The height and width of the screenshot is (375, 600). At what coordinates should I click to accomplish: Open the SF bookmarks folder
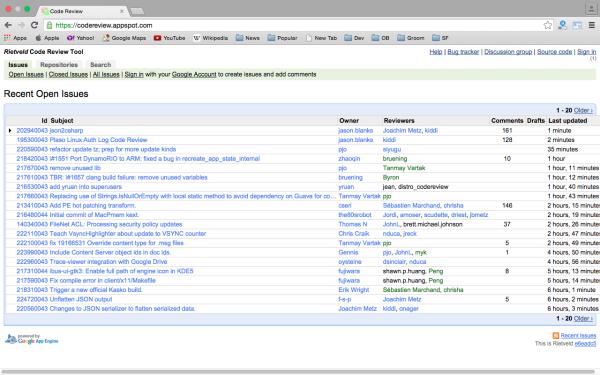[440, 38]
